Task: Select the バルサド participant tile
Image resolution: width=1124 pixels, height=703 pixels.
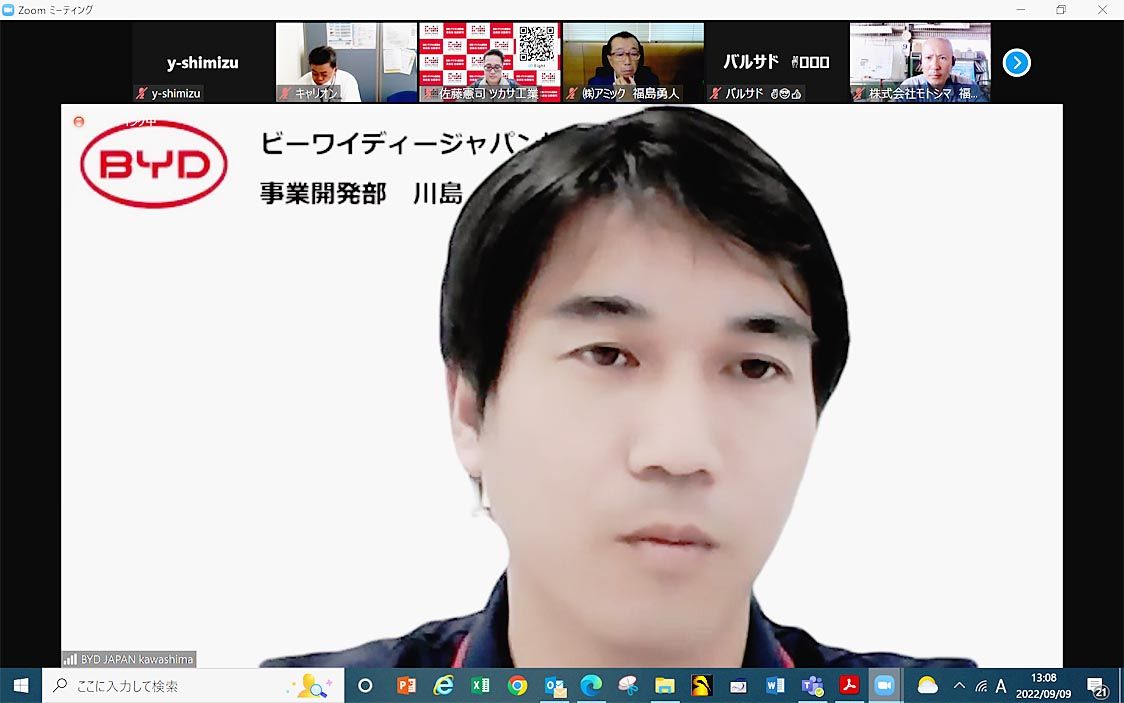Action: point(776,63)
